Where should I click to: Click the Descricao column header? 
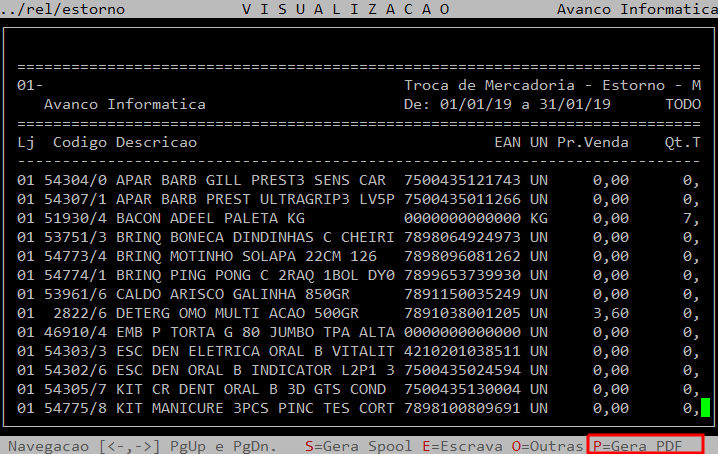tap(156, 143)
